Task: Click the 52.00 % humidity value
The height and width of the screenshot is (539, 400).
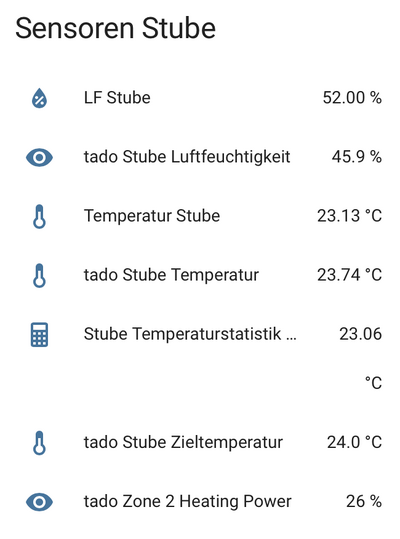Action: (x=352, y=98)
